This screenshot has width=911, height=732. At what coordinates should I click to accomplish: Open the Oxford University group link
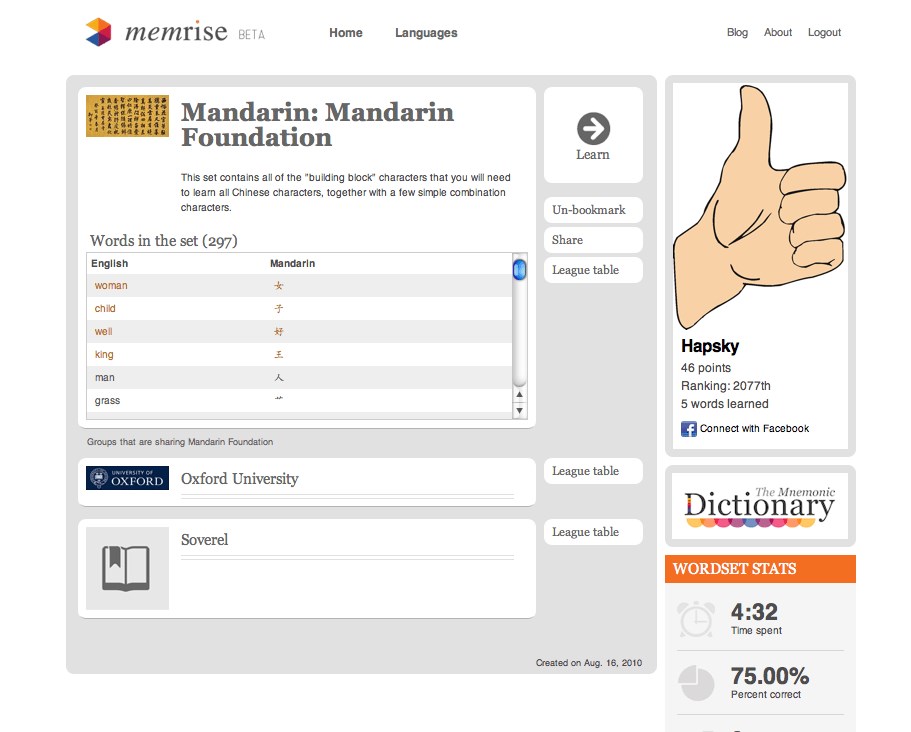pyautogui.click(x=239, y=479)
